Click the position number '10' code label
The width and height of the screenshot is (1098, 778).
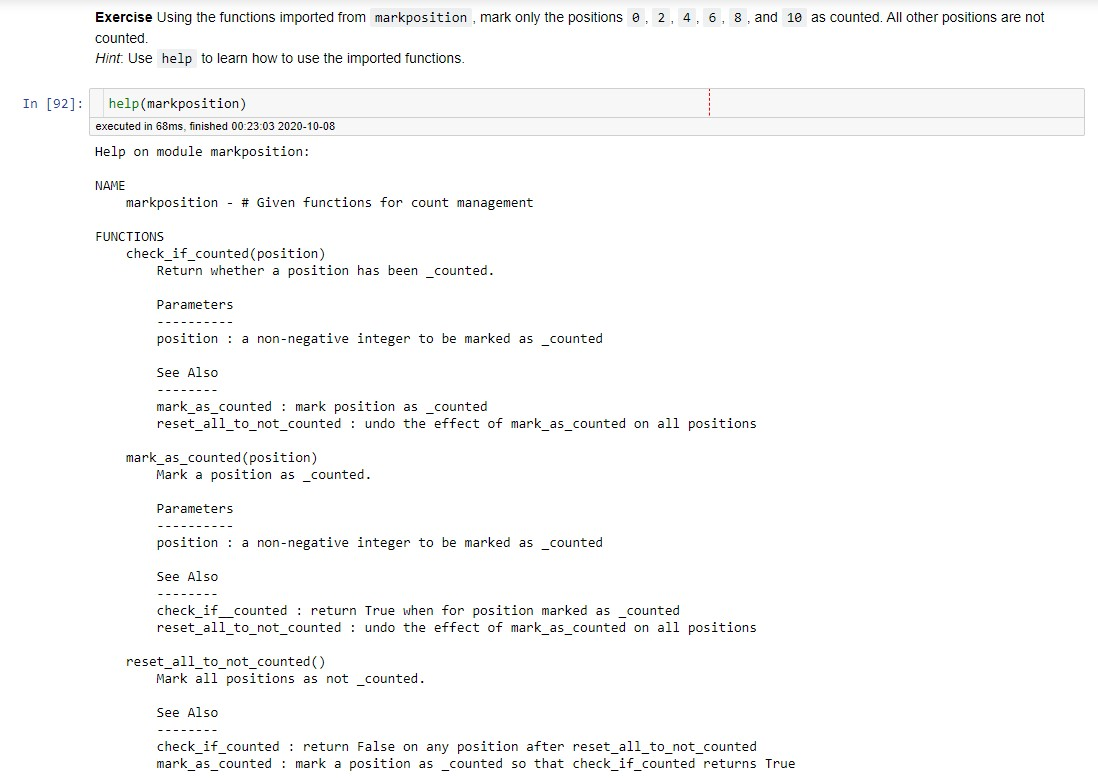794,18
